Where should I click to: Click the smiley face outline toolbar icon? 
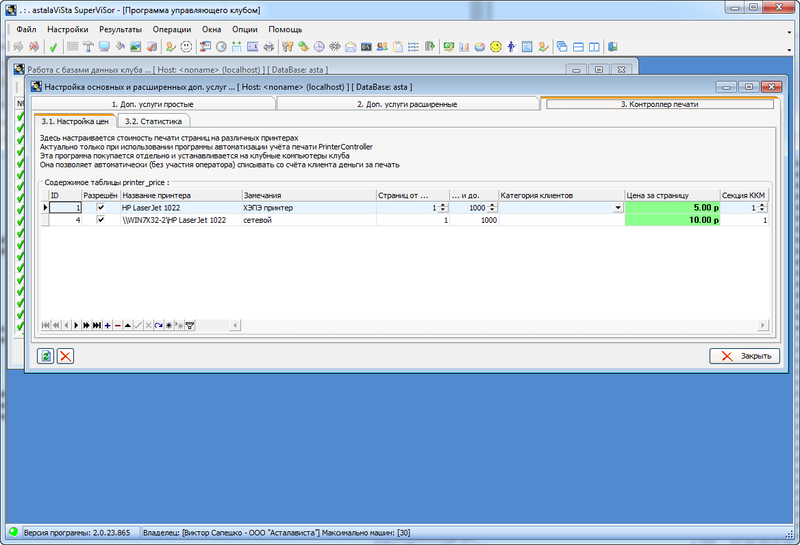point(187,47)
